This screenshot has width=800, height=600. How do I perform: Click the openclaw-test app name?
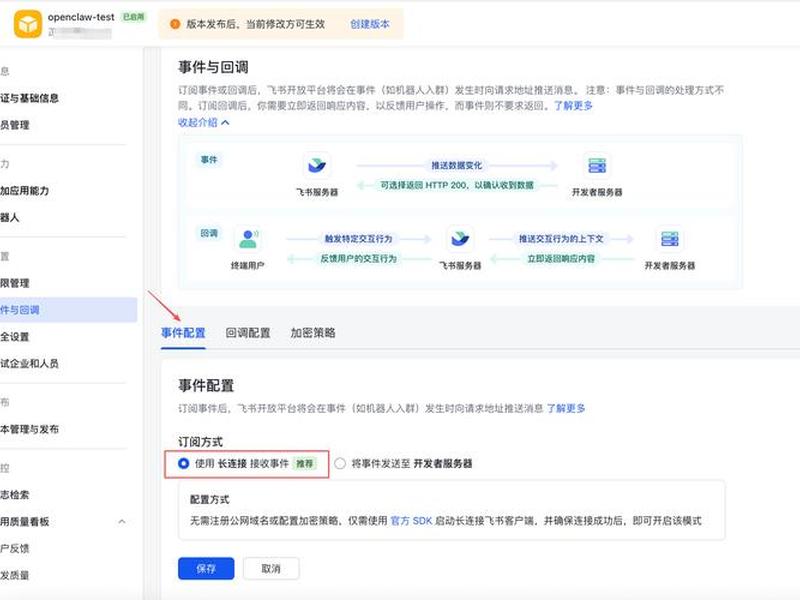point(81,17)
